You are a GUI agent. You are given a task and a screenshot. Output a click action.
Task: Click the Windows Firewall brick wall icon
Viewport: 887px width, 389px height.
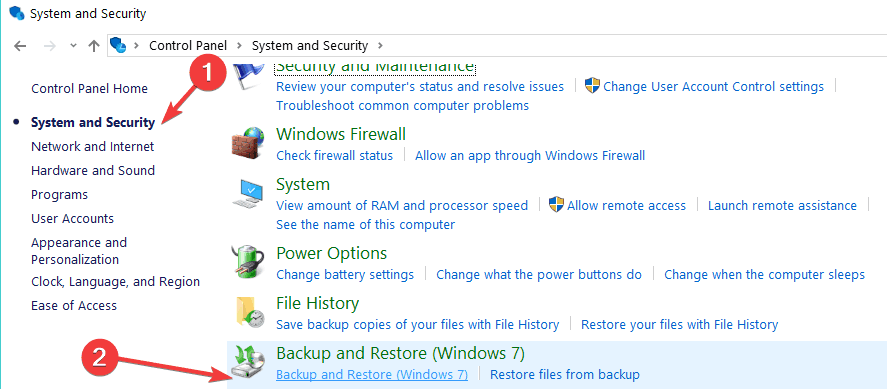248,144
